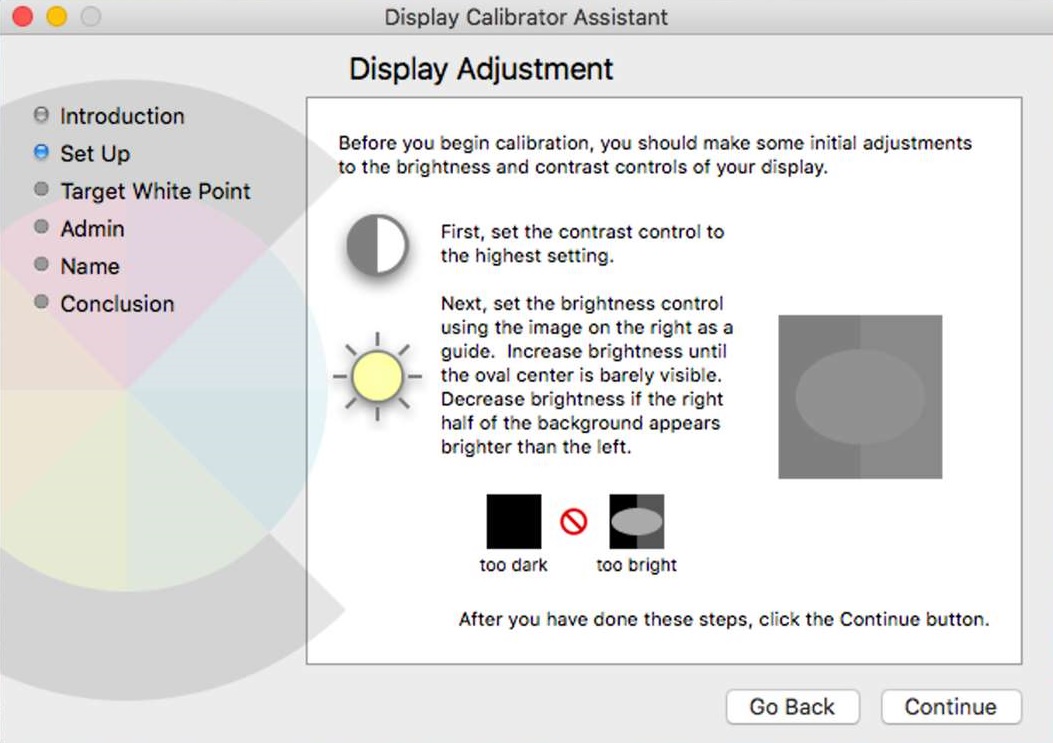Select the Name step in sidebar
1053x743 pixels.
pos(90,266)
